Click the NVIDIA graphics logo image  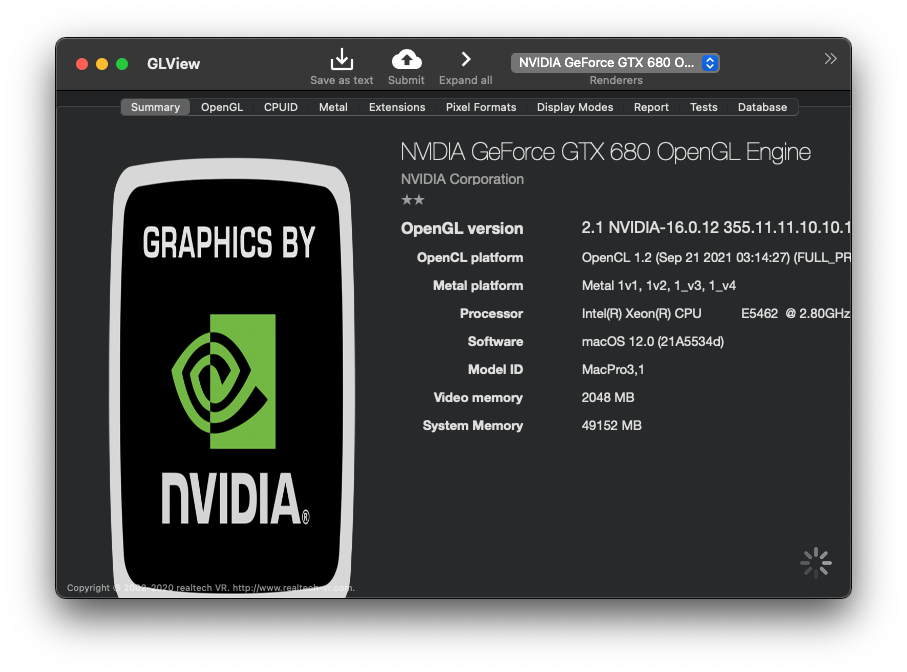tap(231, 377)
